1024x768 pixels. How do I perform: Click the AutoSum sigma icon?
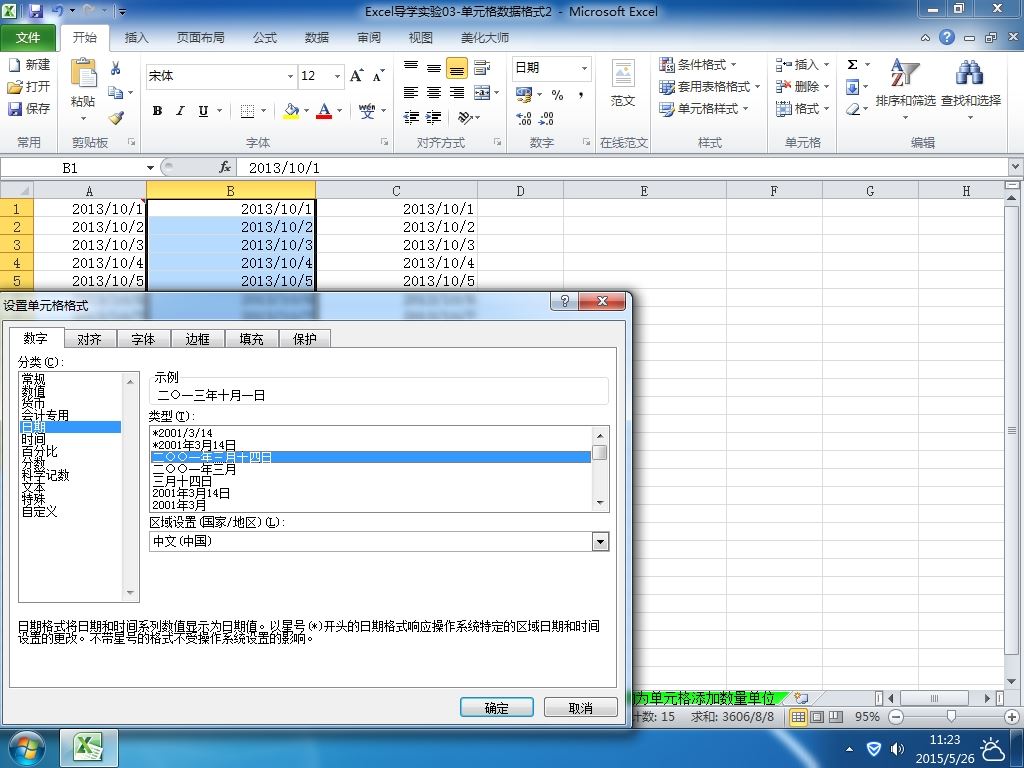[852, 65]
